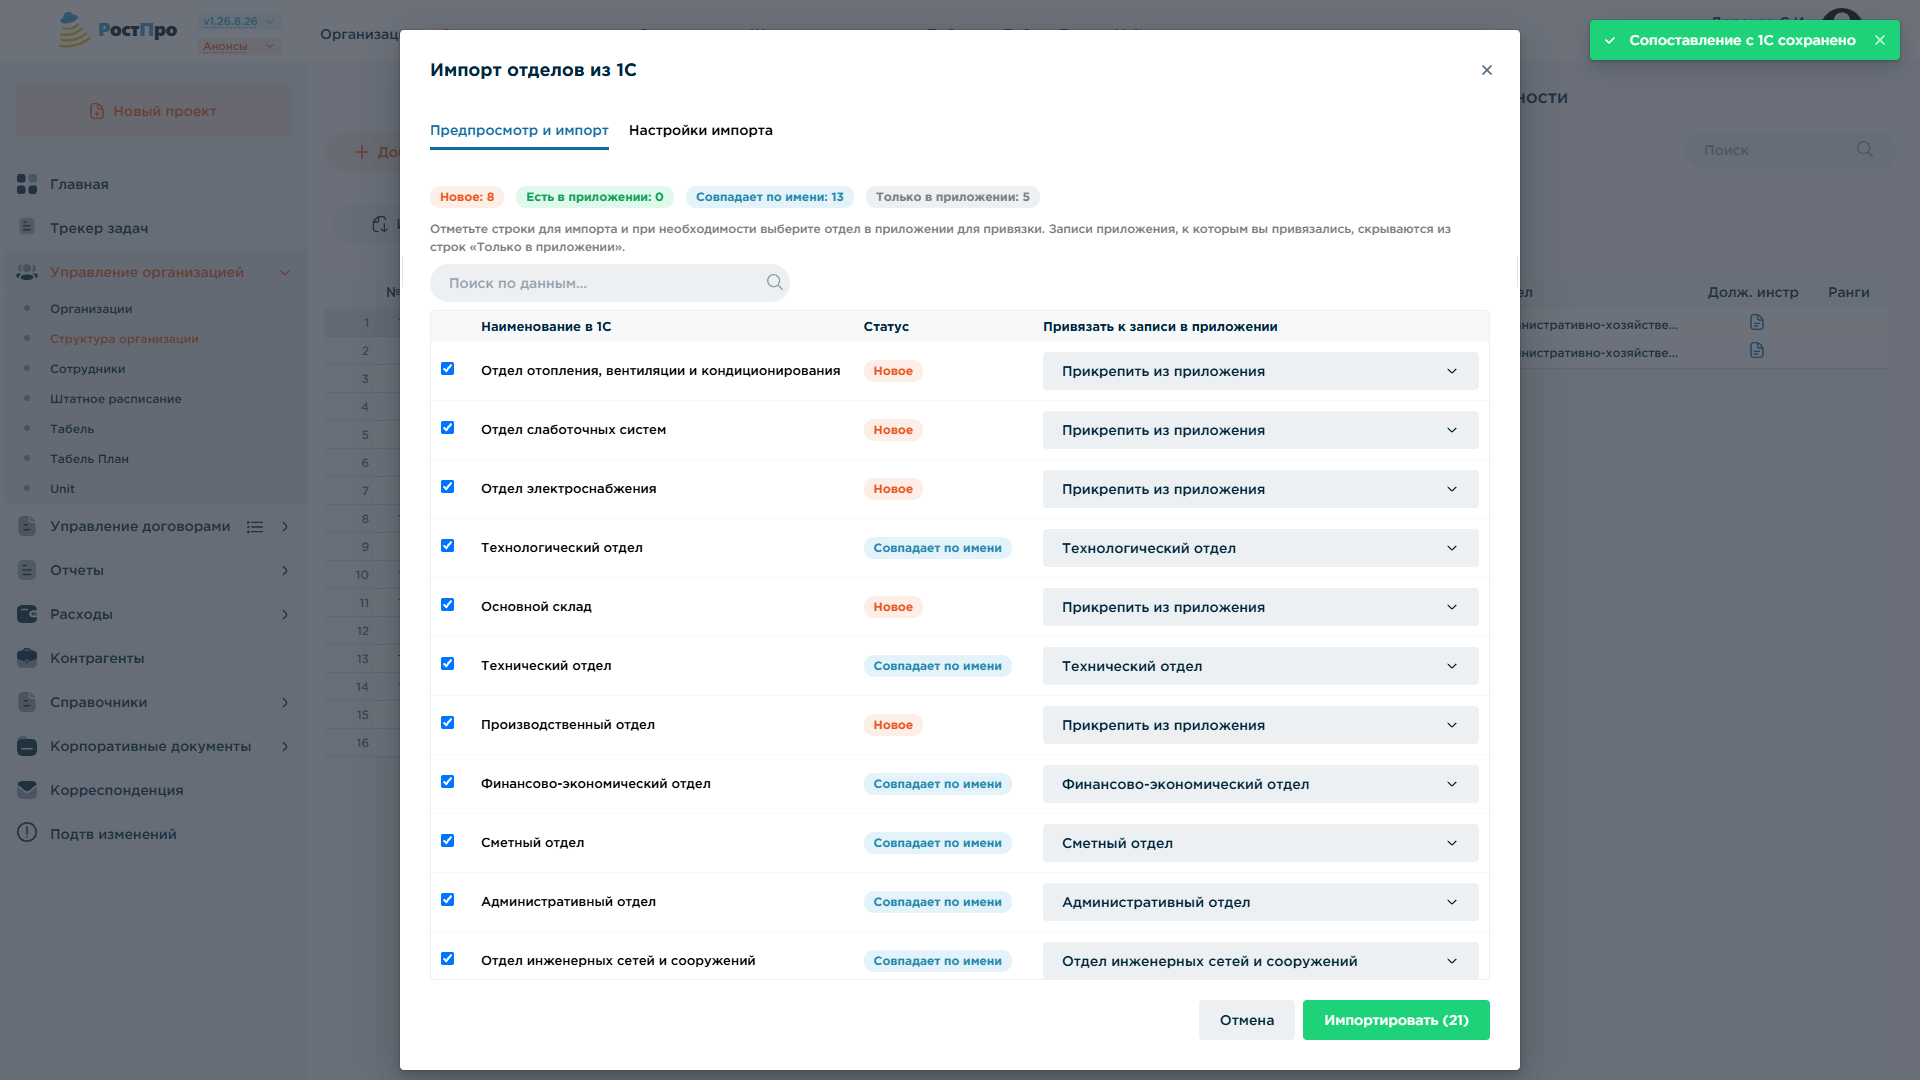Click the Импортировать (21) button
Screen dimensions: 1920x1080
(1396, 1020)
